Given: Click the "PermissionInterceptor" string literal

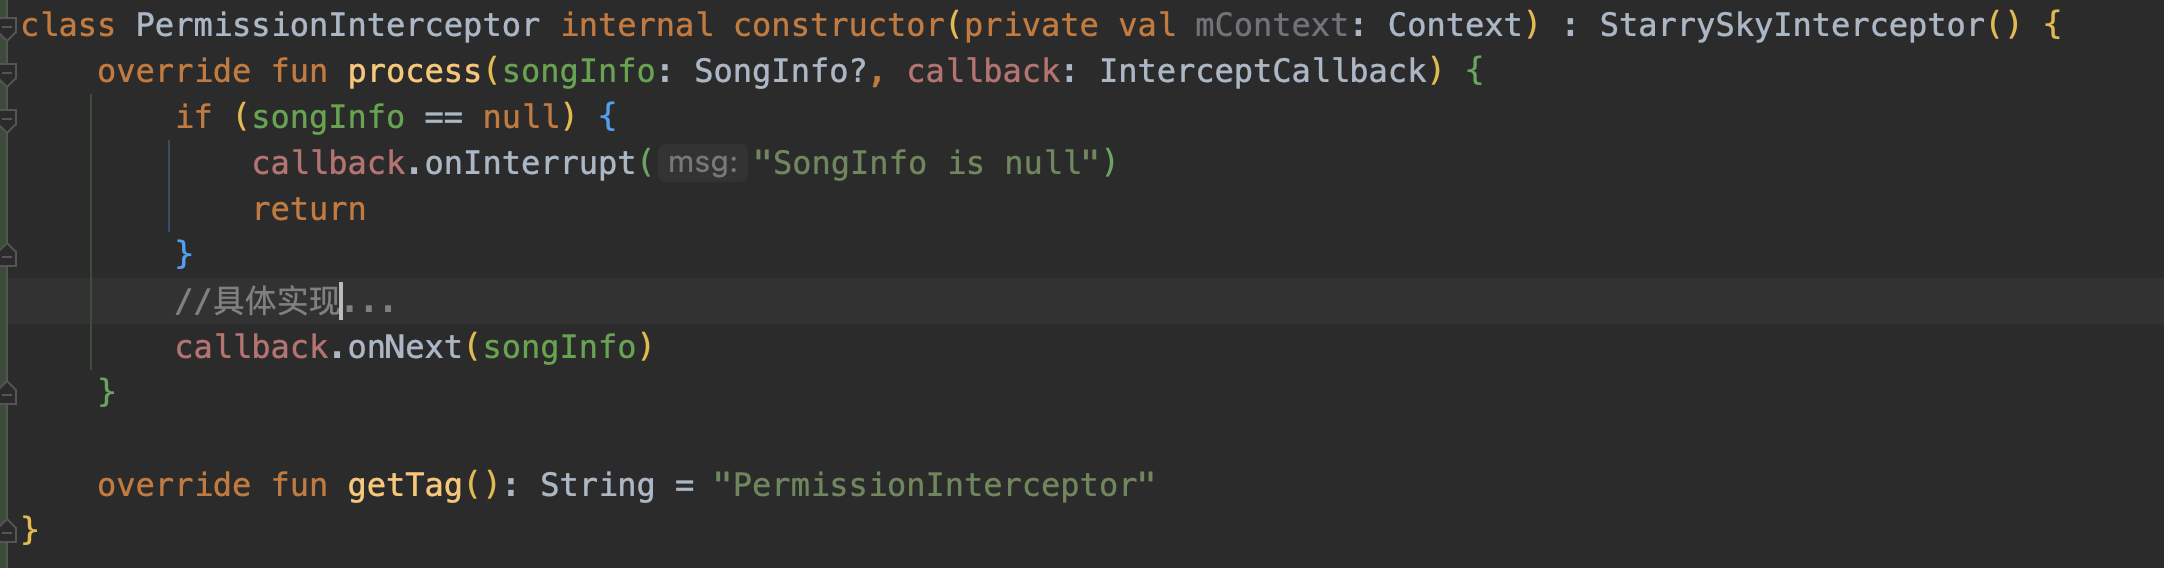Looking at the screenshot, I should coord(934,485).
